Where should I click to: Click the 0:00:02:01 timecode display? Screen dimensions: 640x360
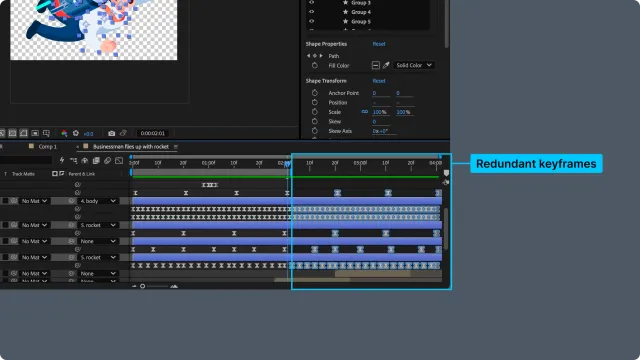(x=153, y=133)
